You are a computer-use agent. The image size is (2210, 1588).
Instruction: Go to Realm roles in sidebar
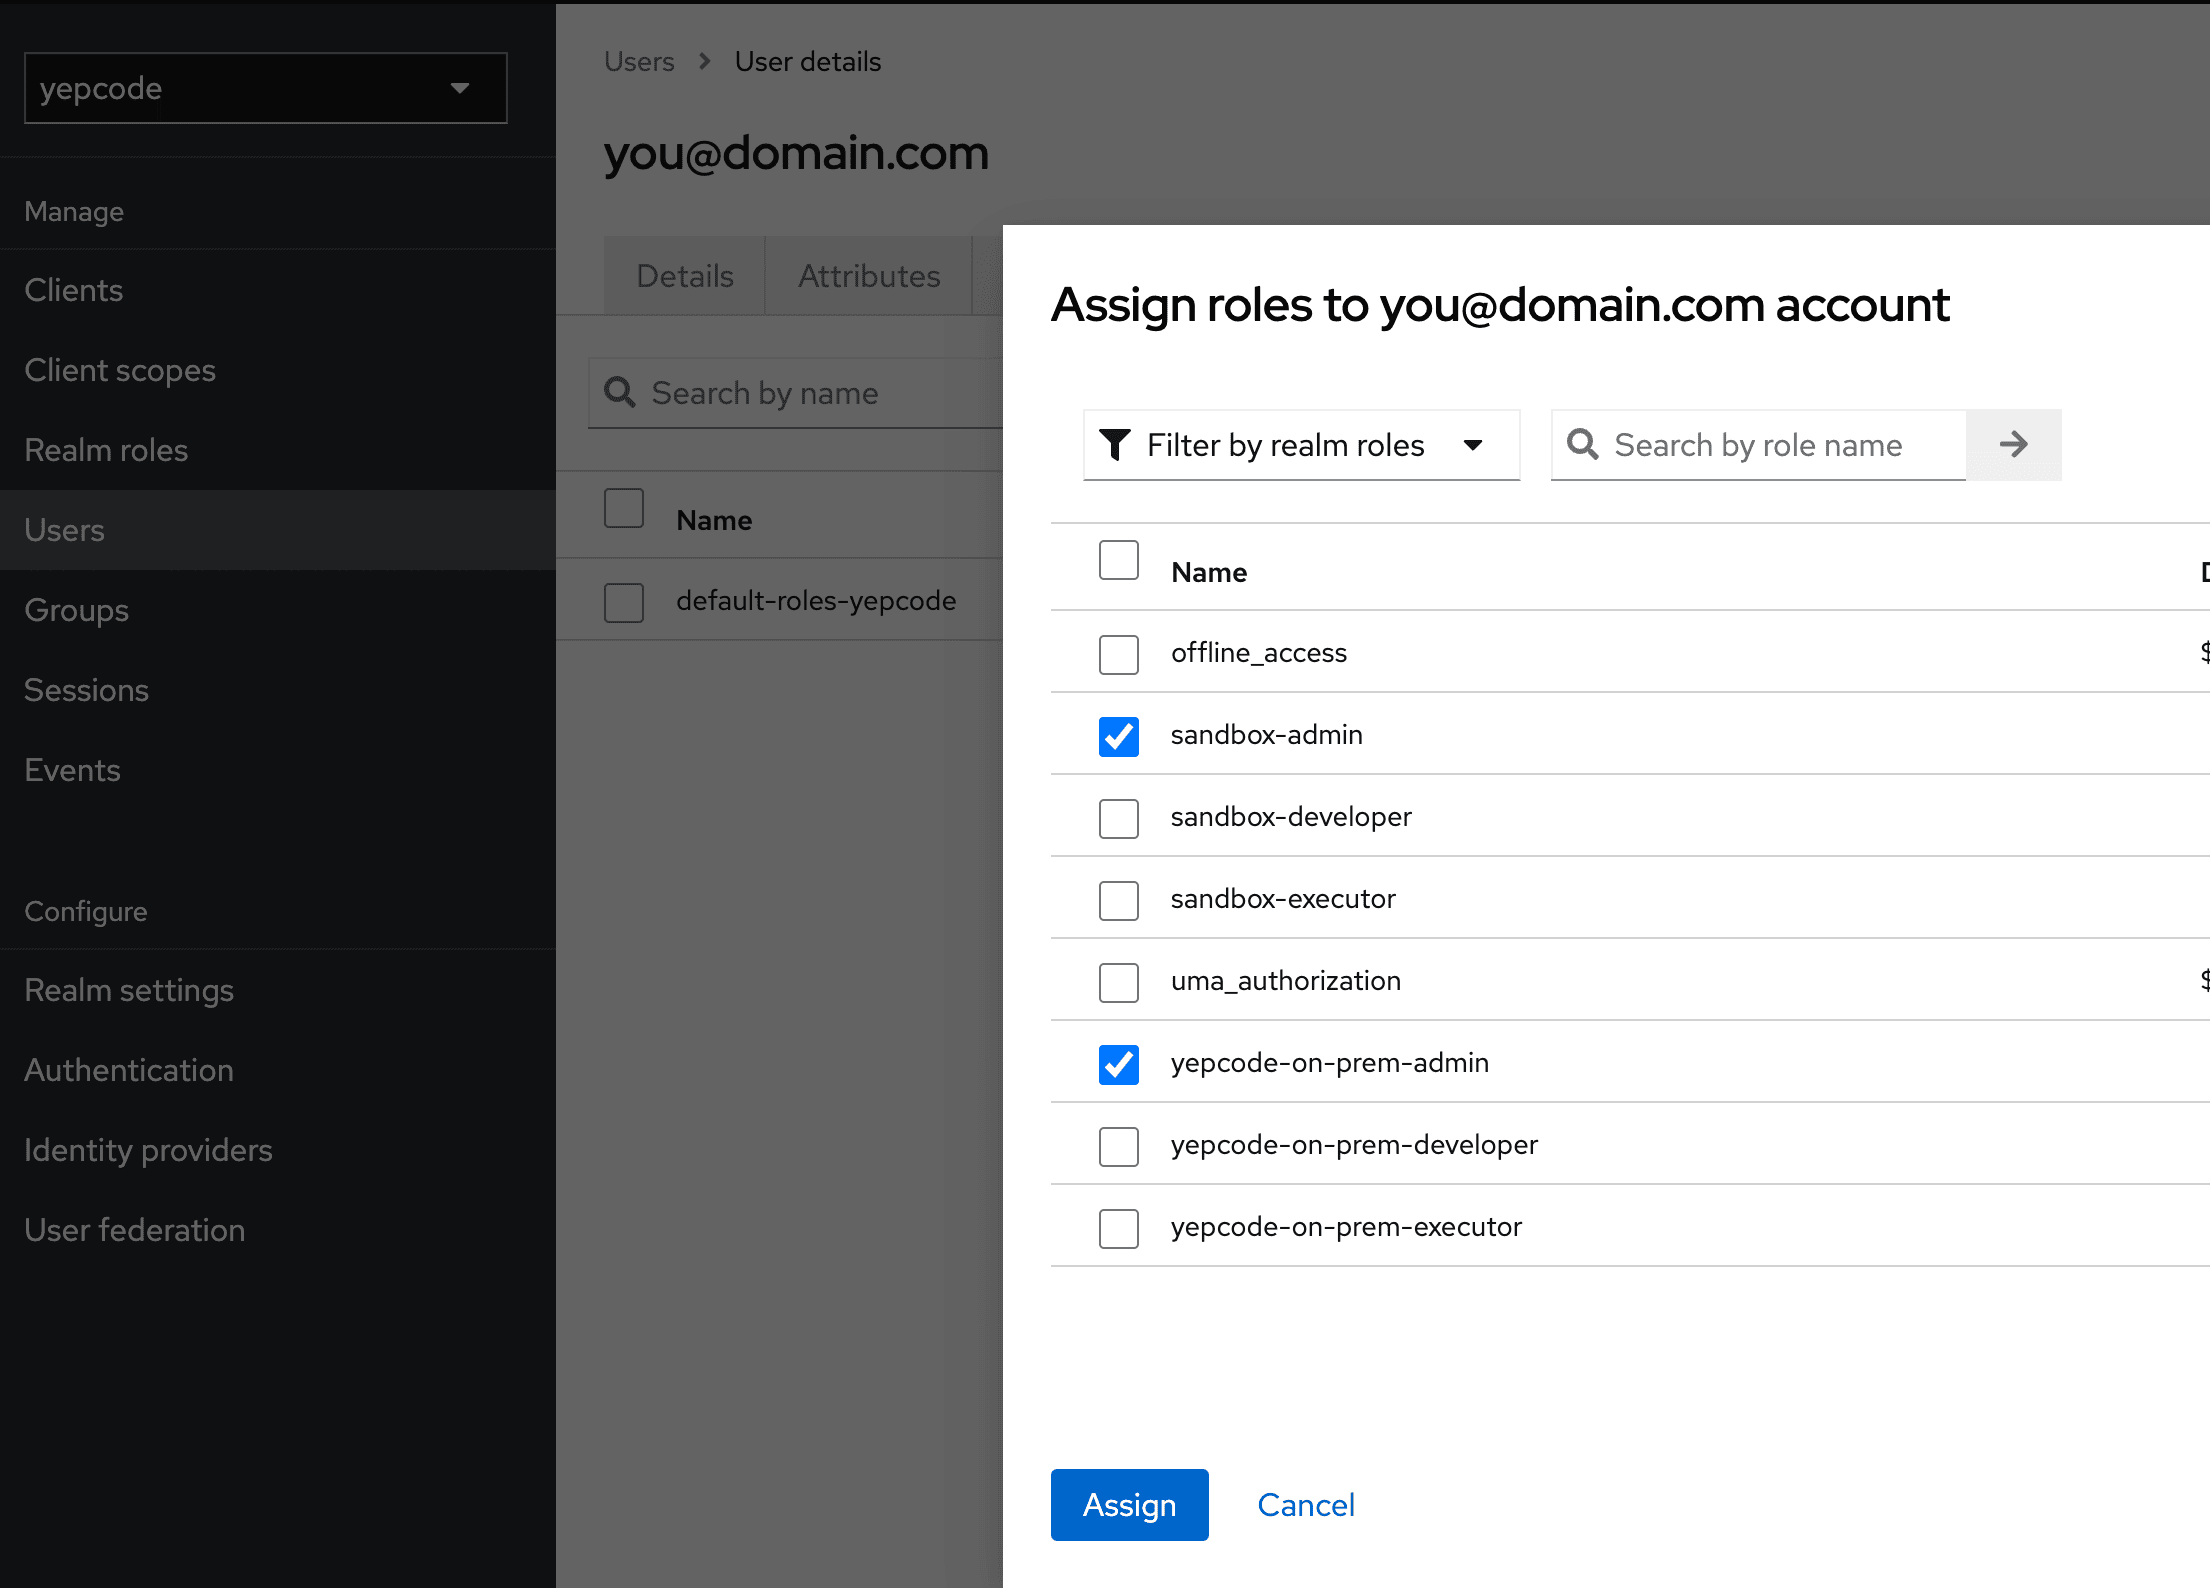106,450
